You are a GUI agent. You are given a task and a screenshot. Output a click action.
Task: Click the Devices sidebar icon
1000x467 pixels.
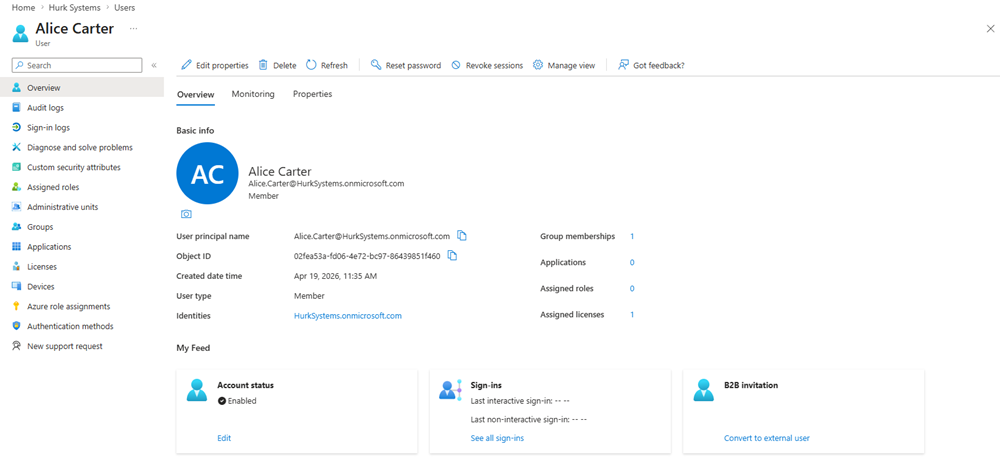pyautogui.click(x=17, y=286)
